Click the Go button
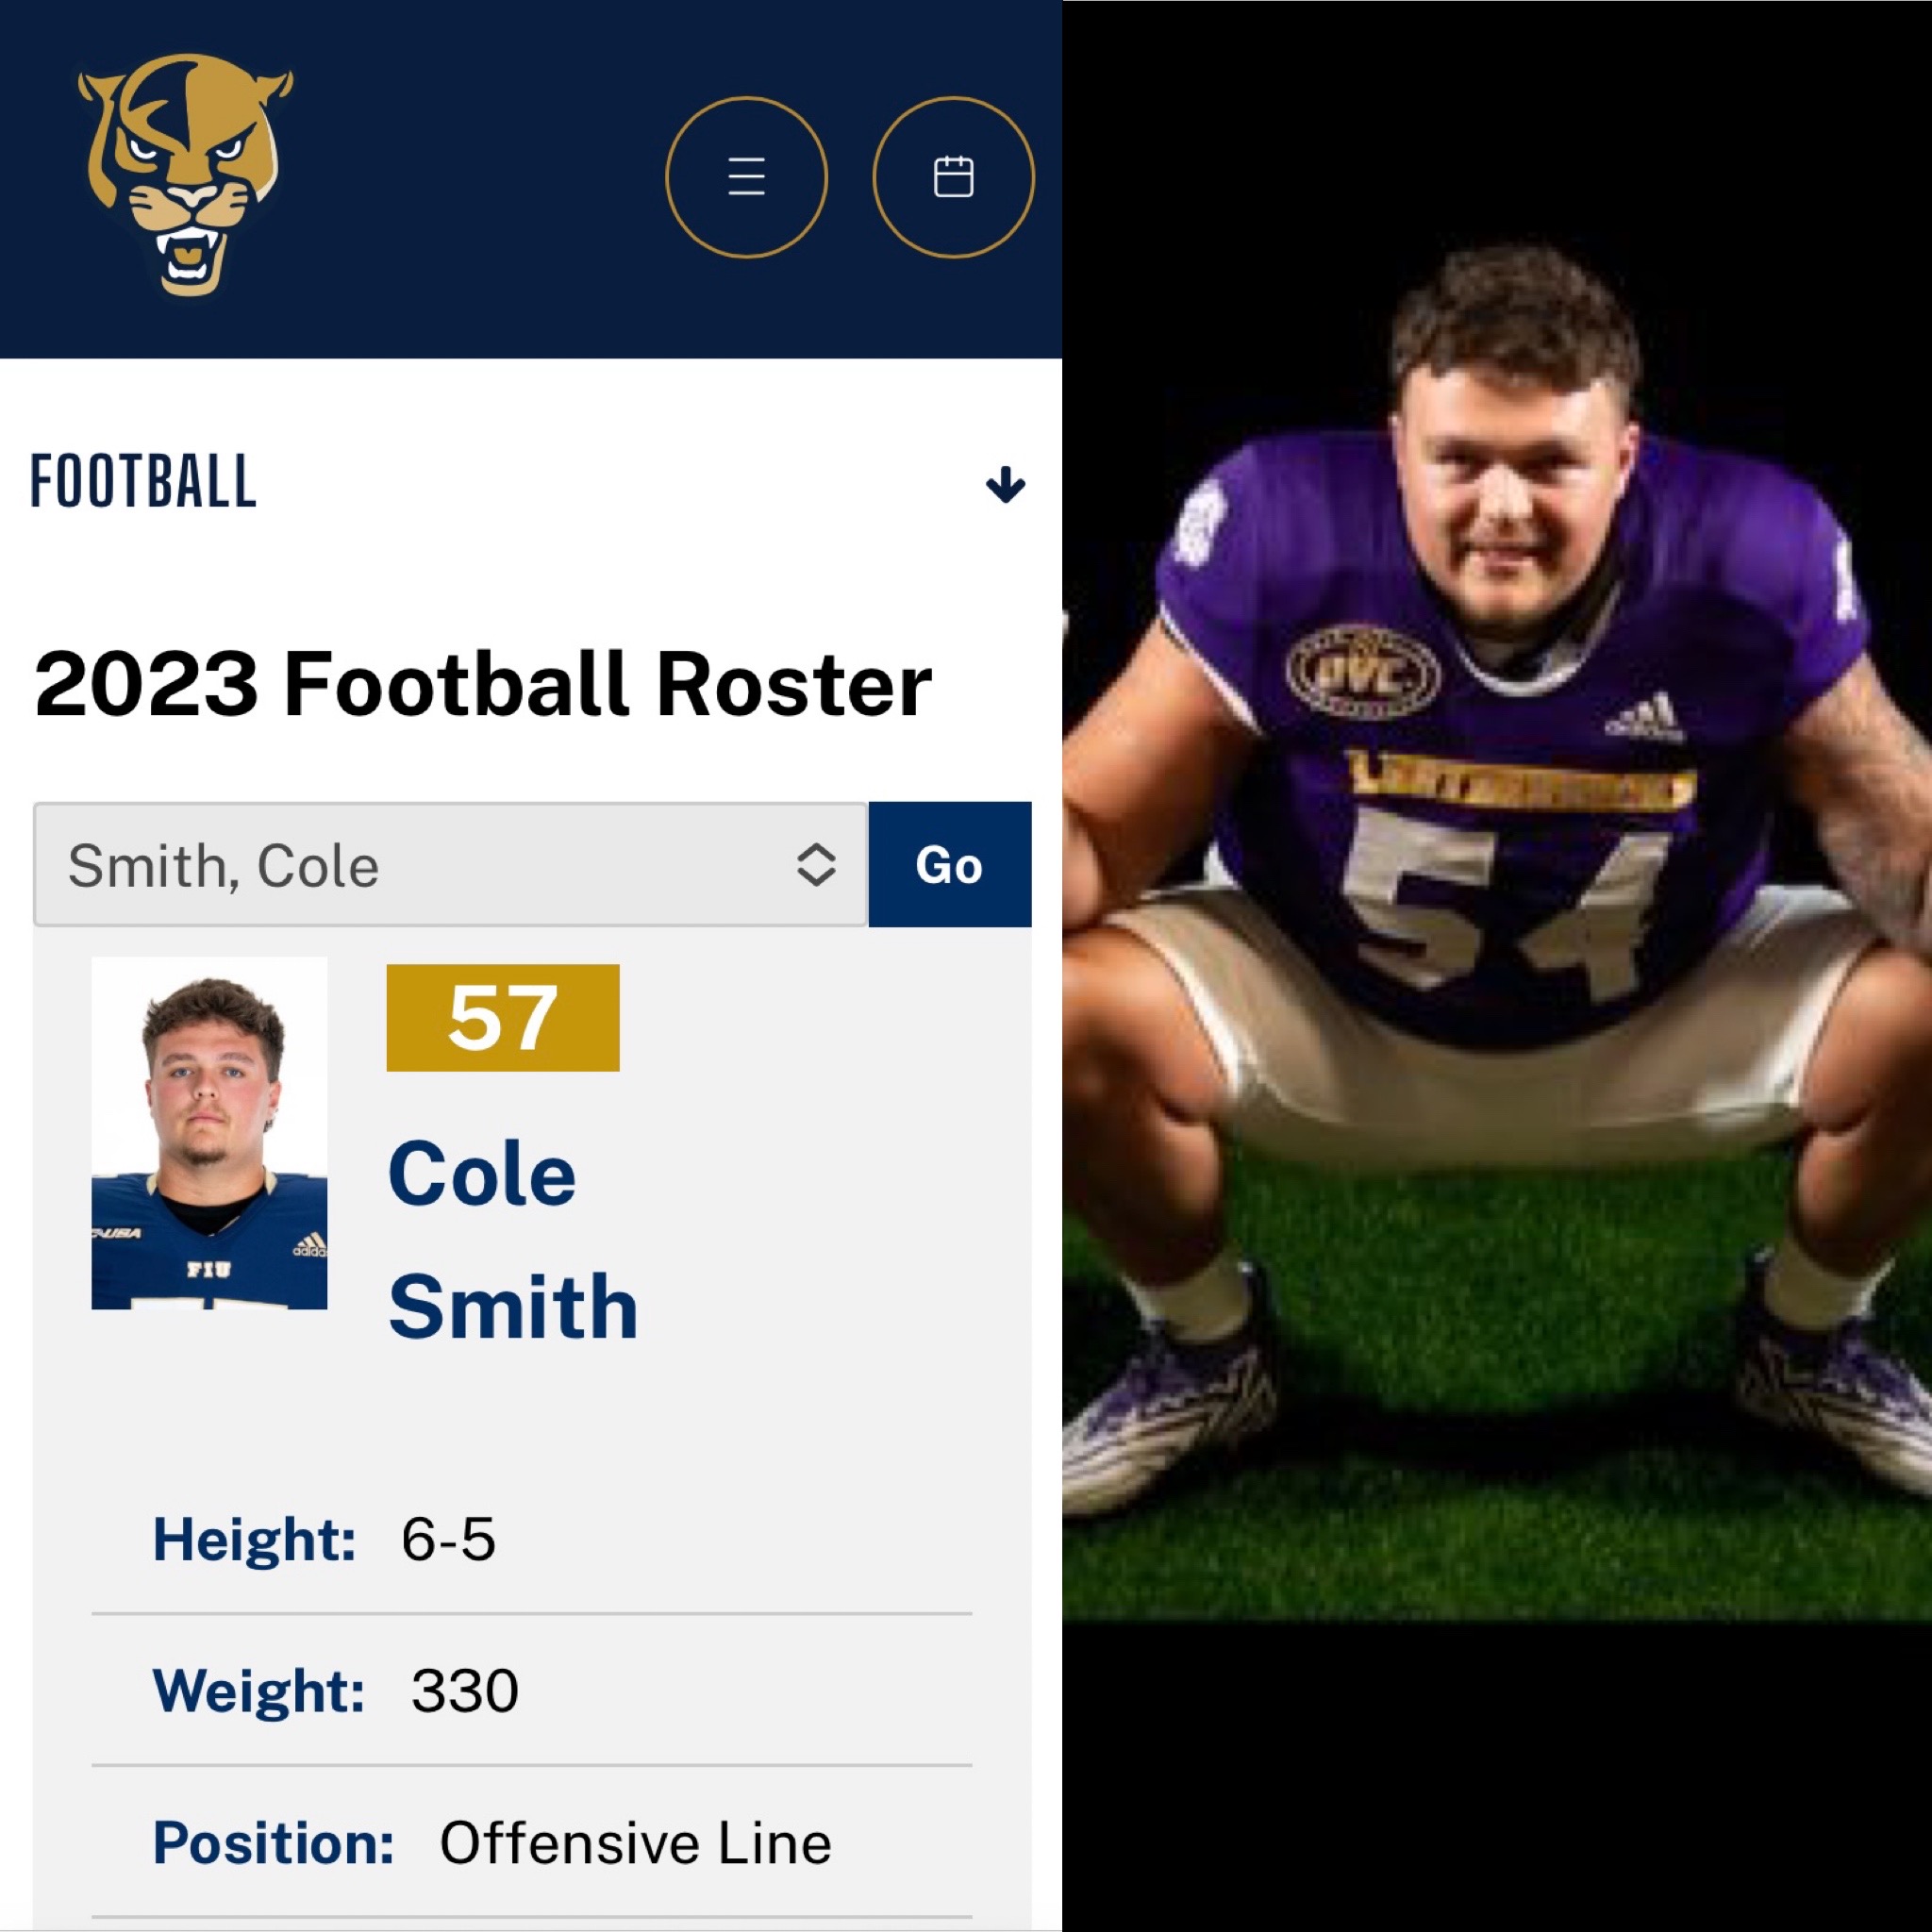 coord(949,864)
